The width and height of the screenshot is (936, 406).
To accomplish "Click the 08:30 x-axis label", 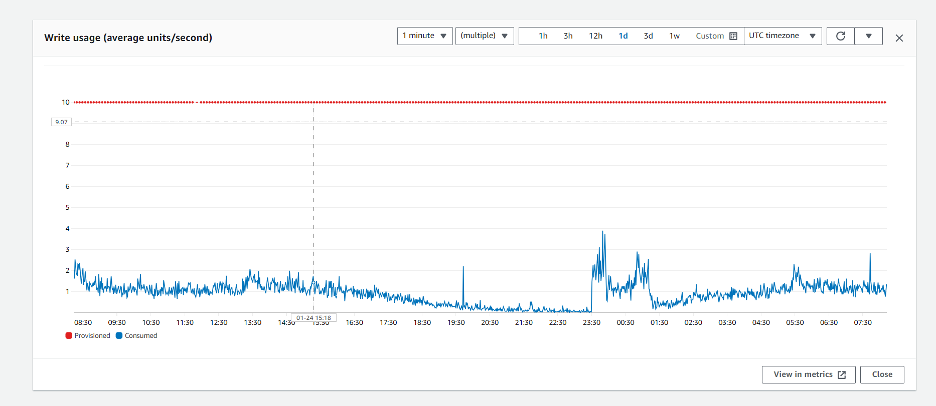I will pyautogui.click(x=82, y=322).
